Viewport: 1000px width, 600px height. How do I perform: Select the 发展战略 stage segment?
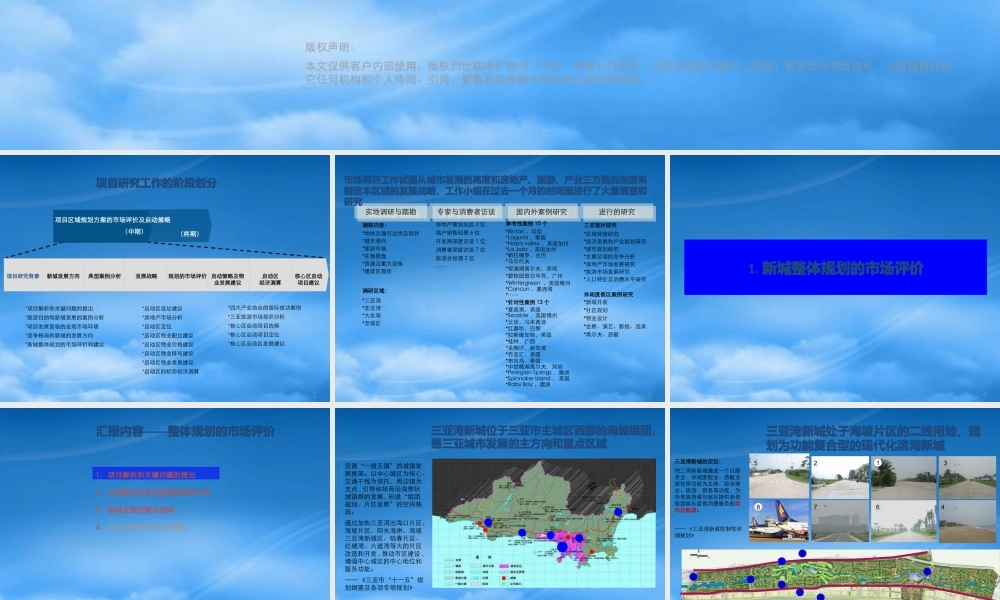146,276
